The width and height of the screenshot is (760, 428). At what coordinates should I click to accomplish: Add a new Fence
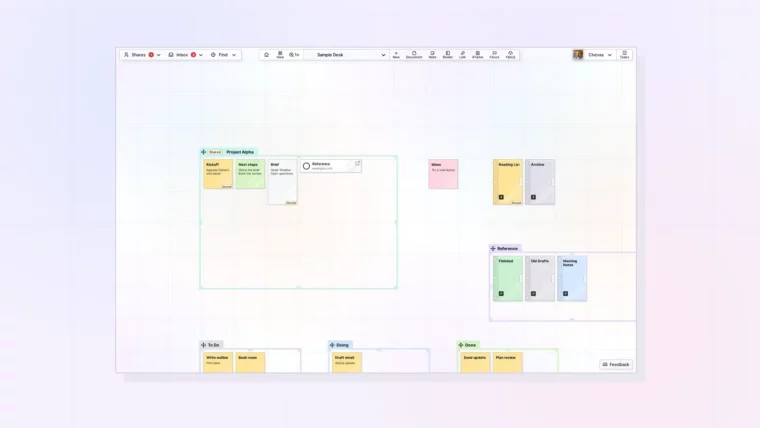tap(494, 55)
